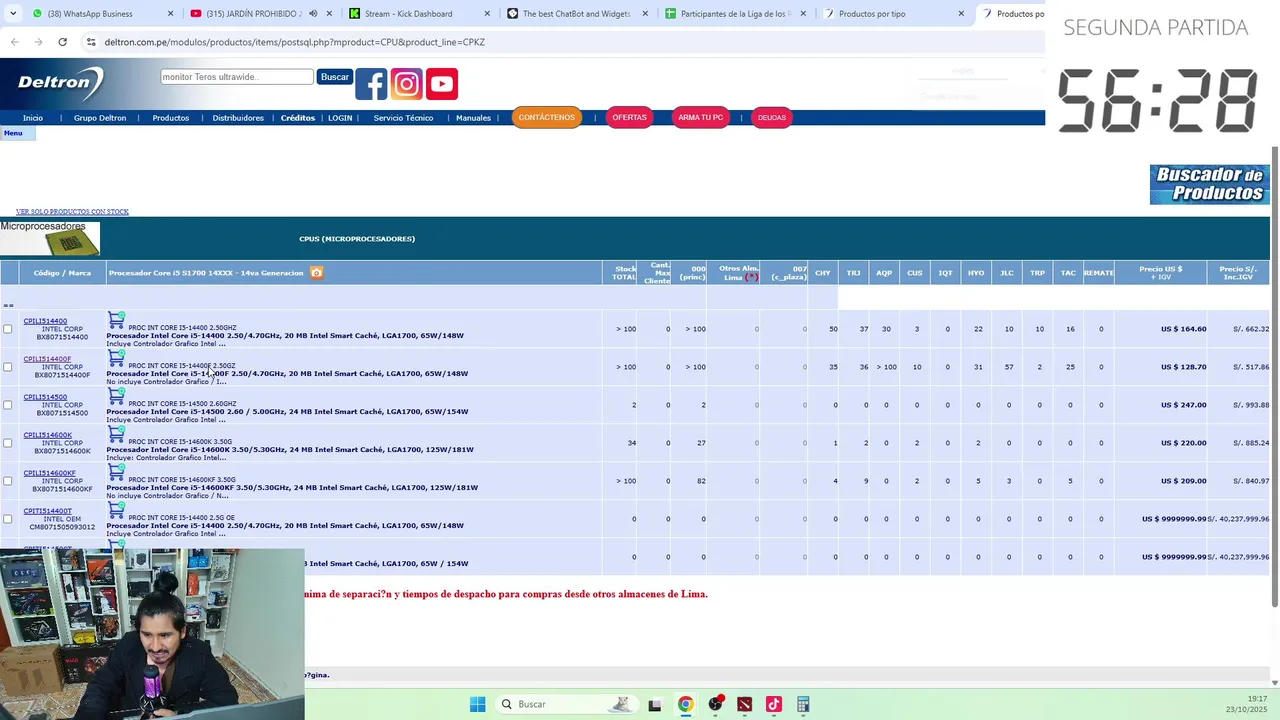Image resolution: width=1280 pixels, height=720 pixels.
Task: Click the OFERTAS button
Action: tap(629, 117)
